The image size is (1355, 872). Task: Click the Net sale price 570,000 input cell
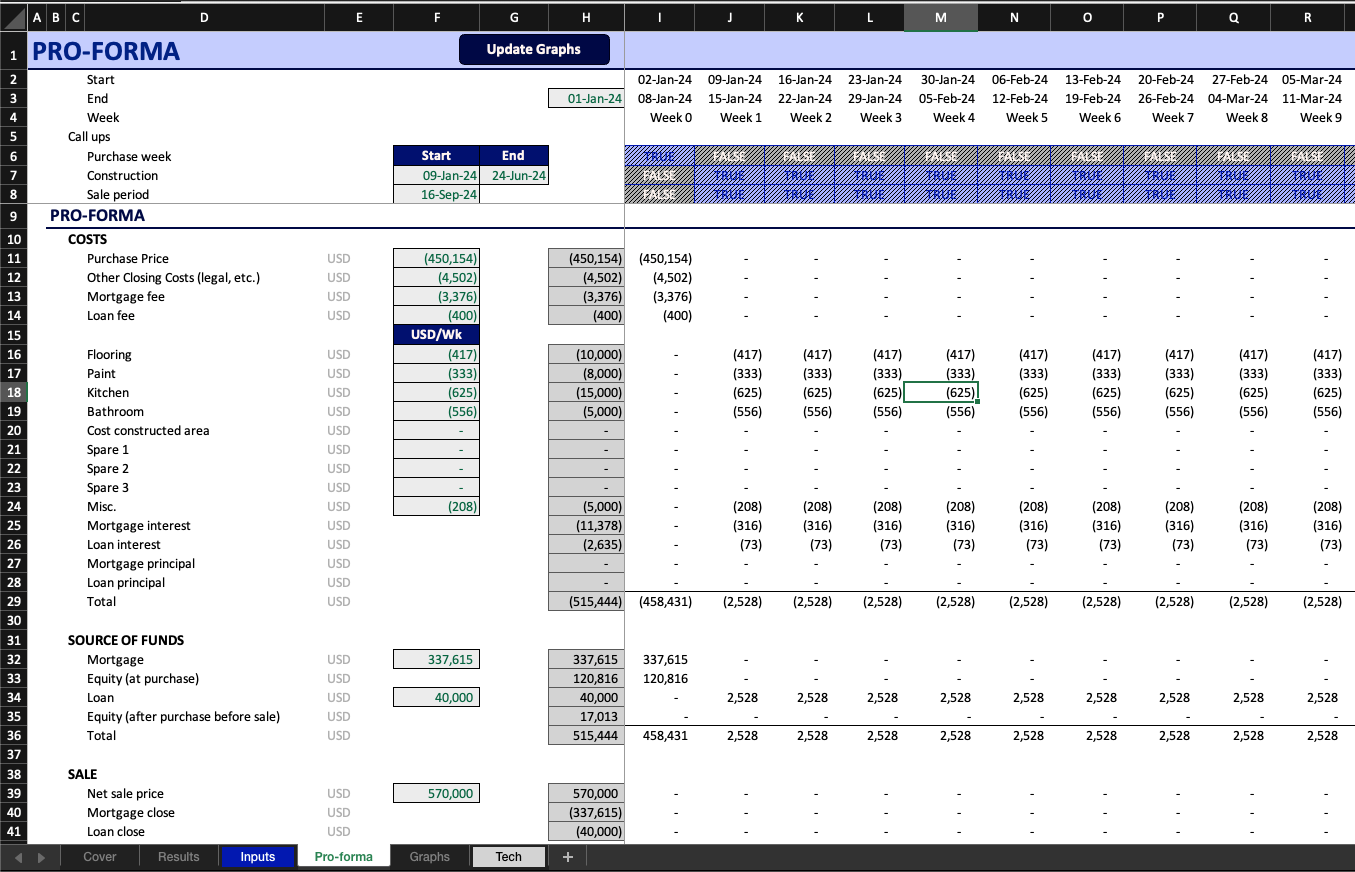[x=436, y=793]
